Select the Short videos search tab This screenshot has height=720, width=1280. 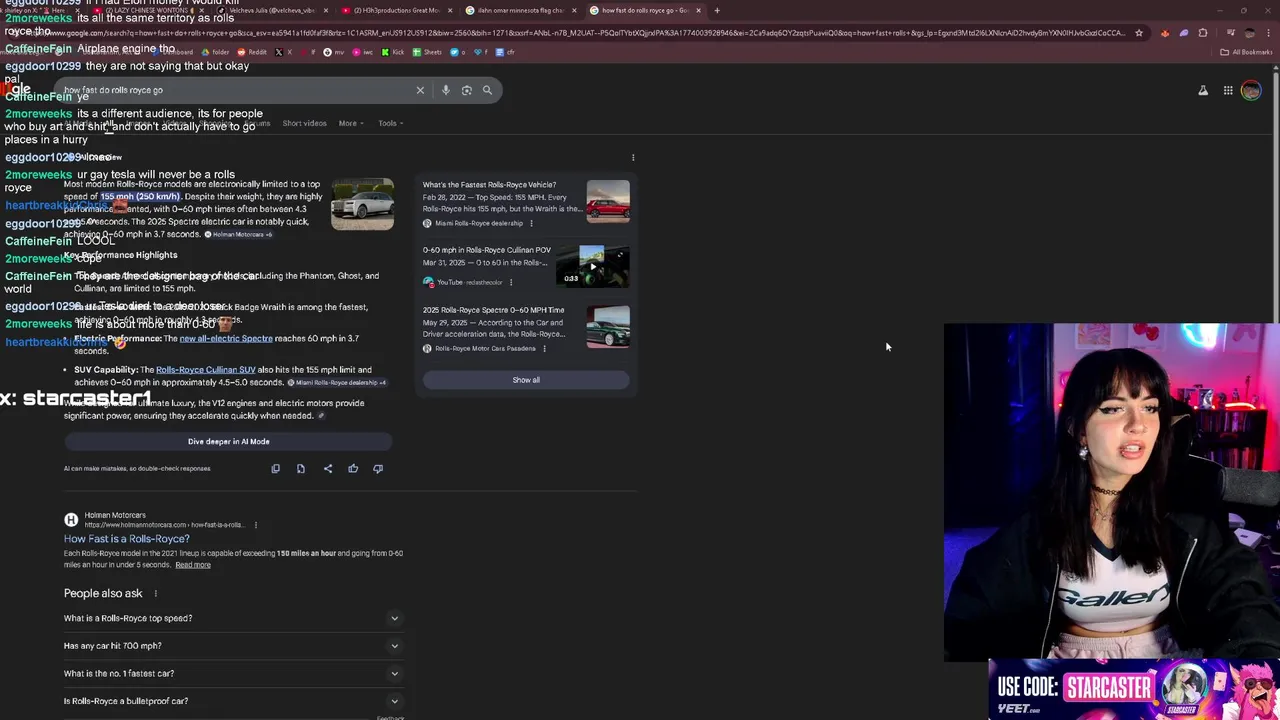pyautogui.click(x=304, y=123)
